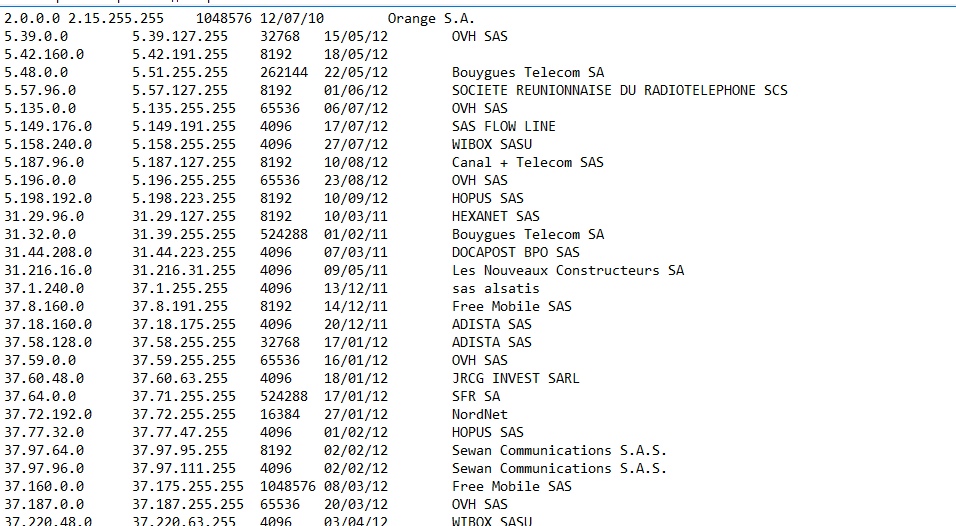Click 'JRCG INVEST SARL'
The width and height of the screenshot is (956, 526).
click(x=516, y=379)
